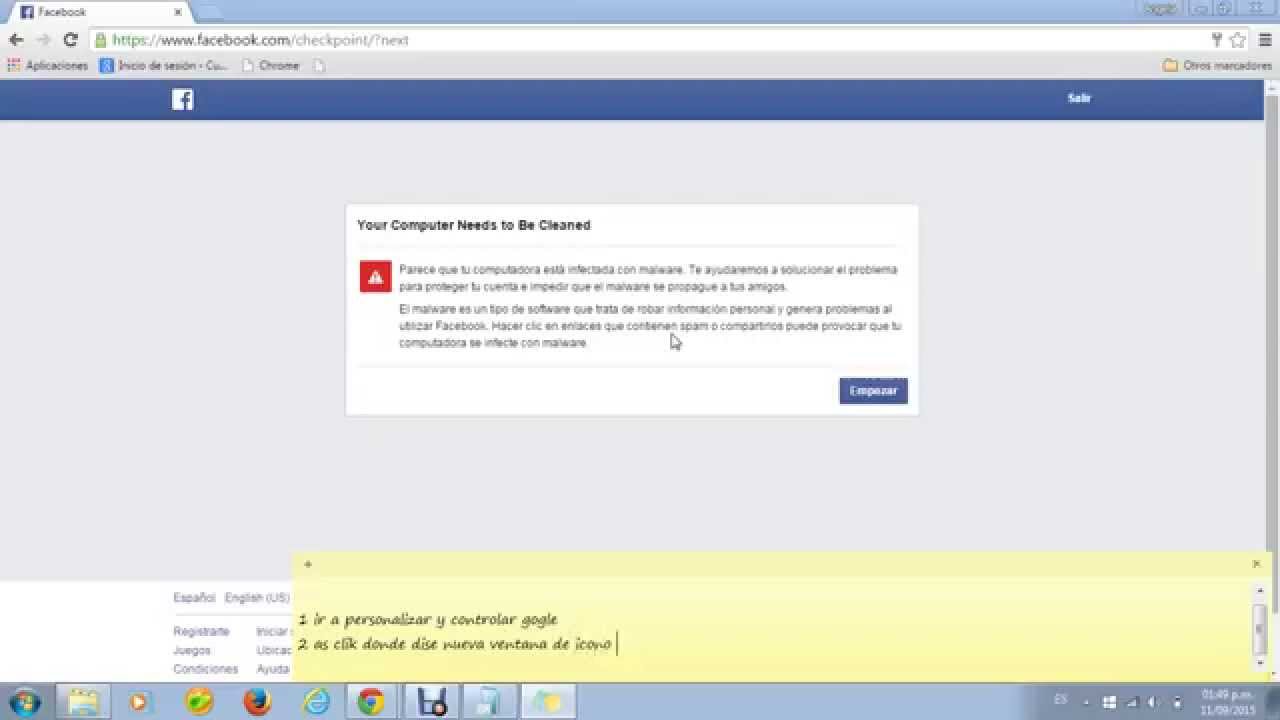This screenshot has width=1280, height=720.
Task: Select the 'English (US)' language link
Action: [x=257, y=598]
